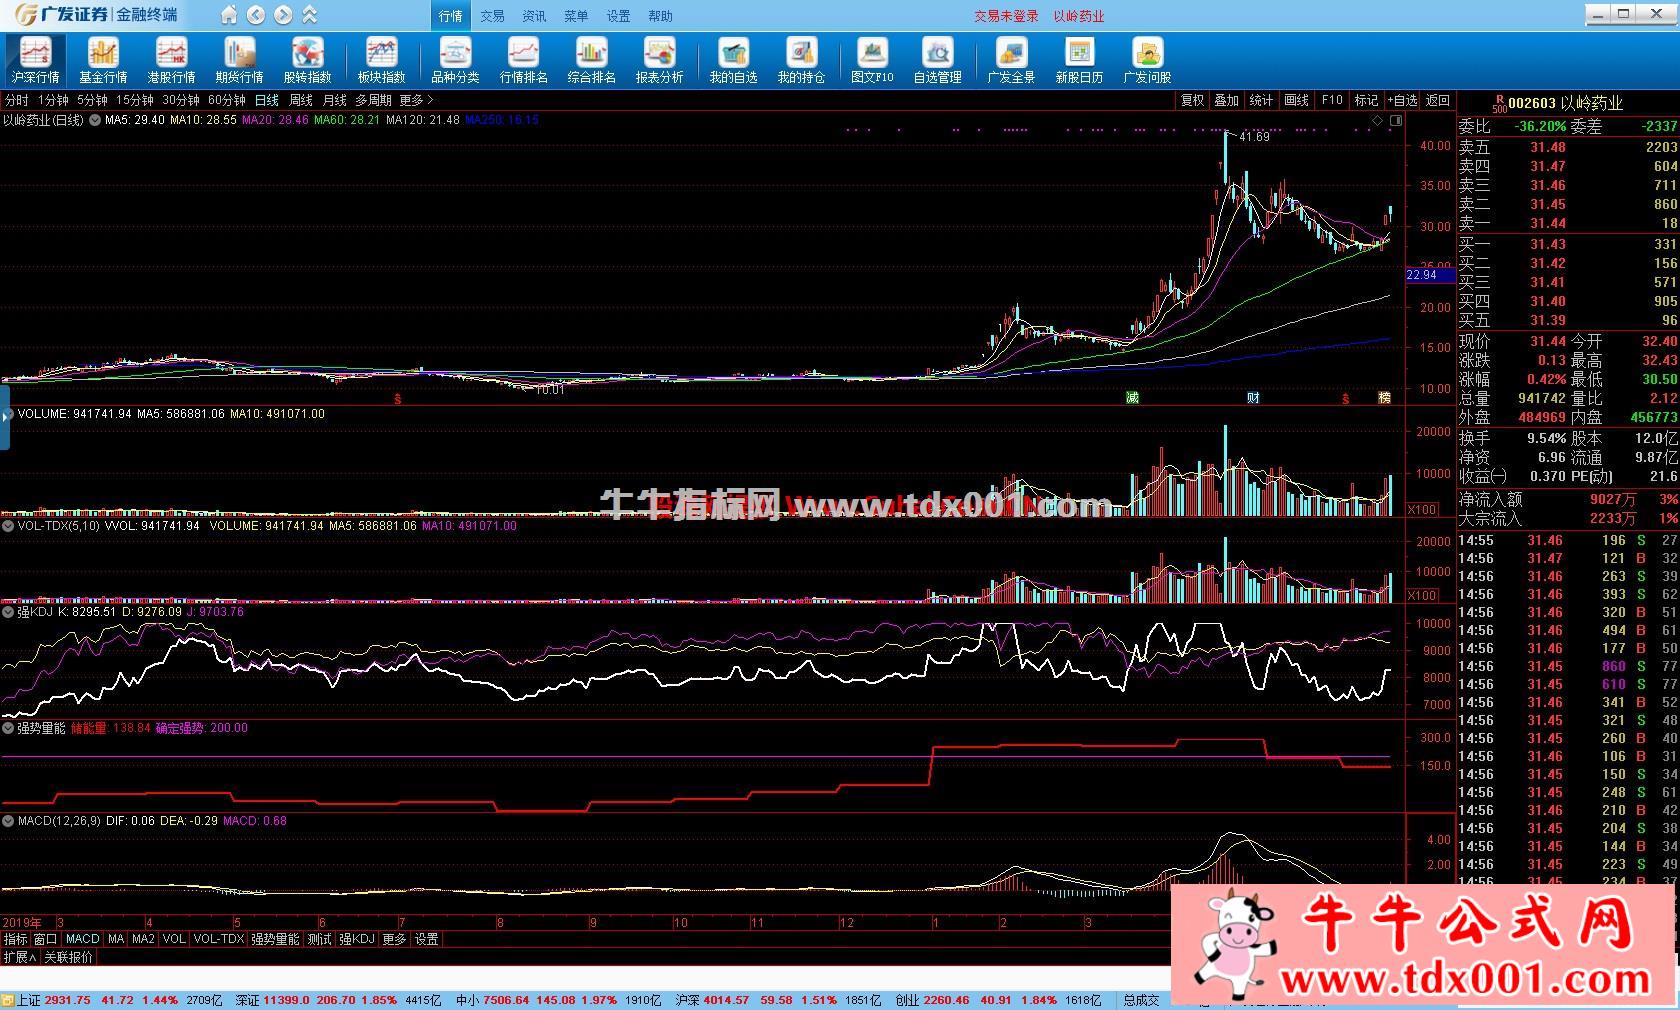Toggle 扩展 expand panel at bottom

point(20,957)
